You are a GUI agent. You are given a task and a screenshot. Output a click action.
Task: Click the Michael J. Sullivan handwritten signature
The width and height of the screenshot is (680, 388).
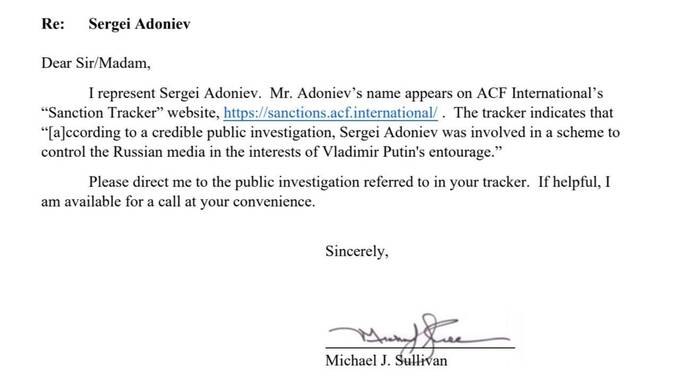point(418,333)
